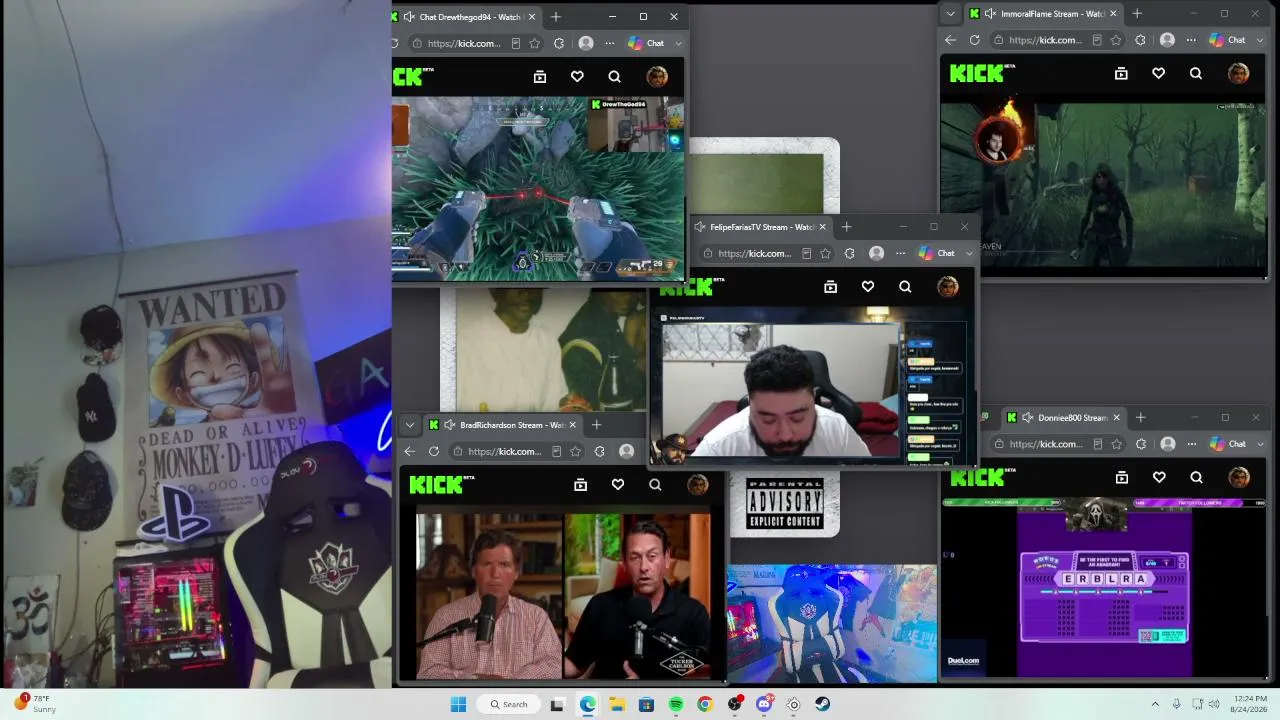Add a new tab in Donniee800 window

[x=1140, y=417]
